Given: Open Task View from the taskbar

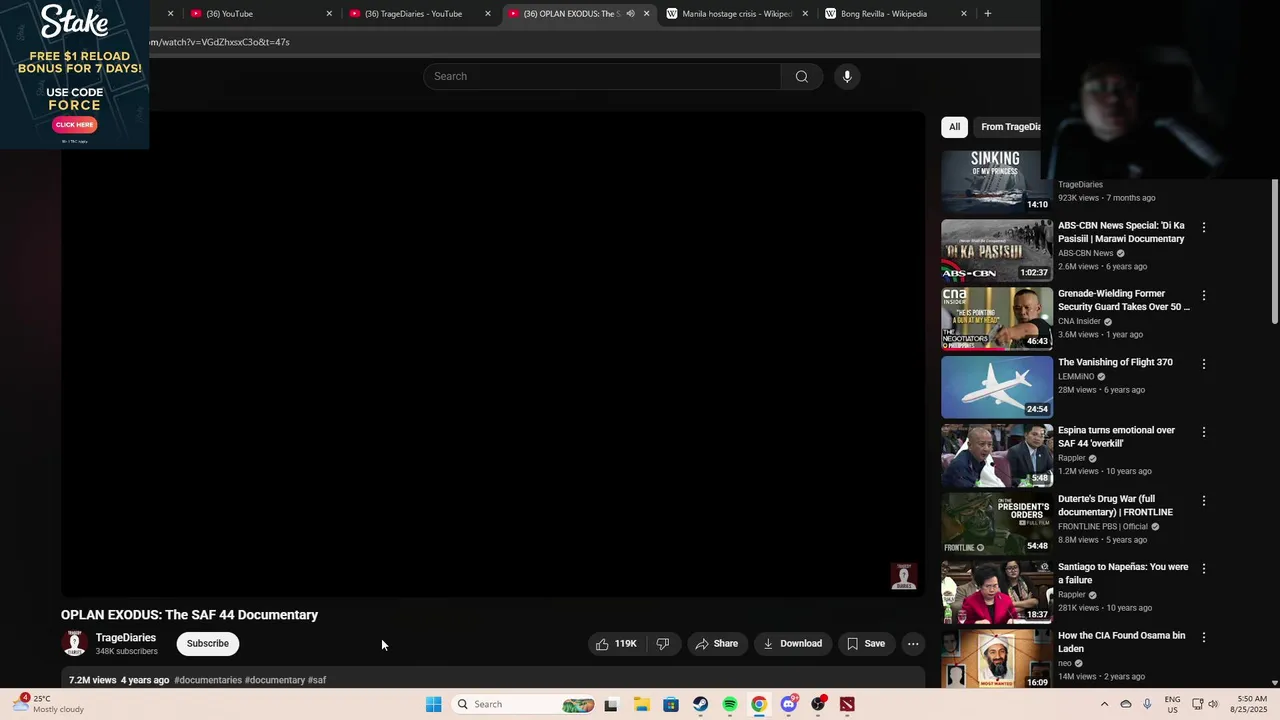Looking at the screenshot, I should pyautogui.click(x=611, y=704).
